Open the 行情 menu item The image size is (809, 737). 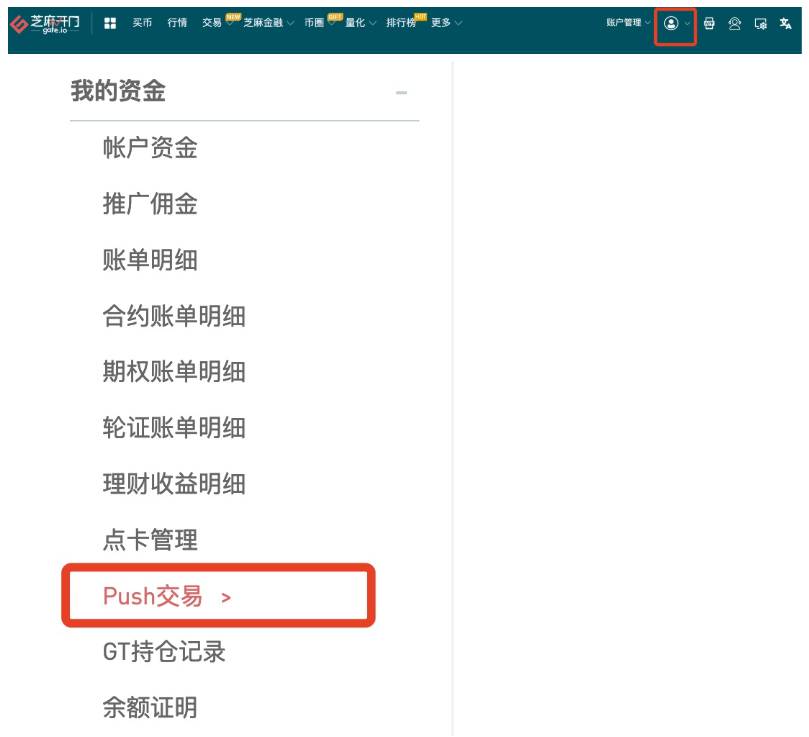click(177, 23)
